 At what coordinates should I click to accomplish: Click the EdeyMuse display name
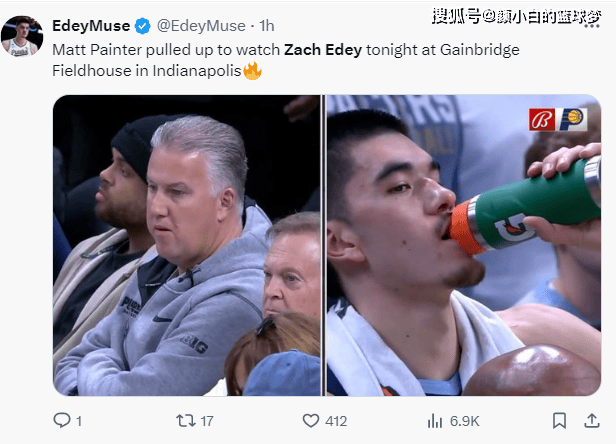coord(91,26)
